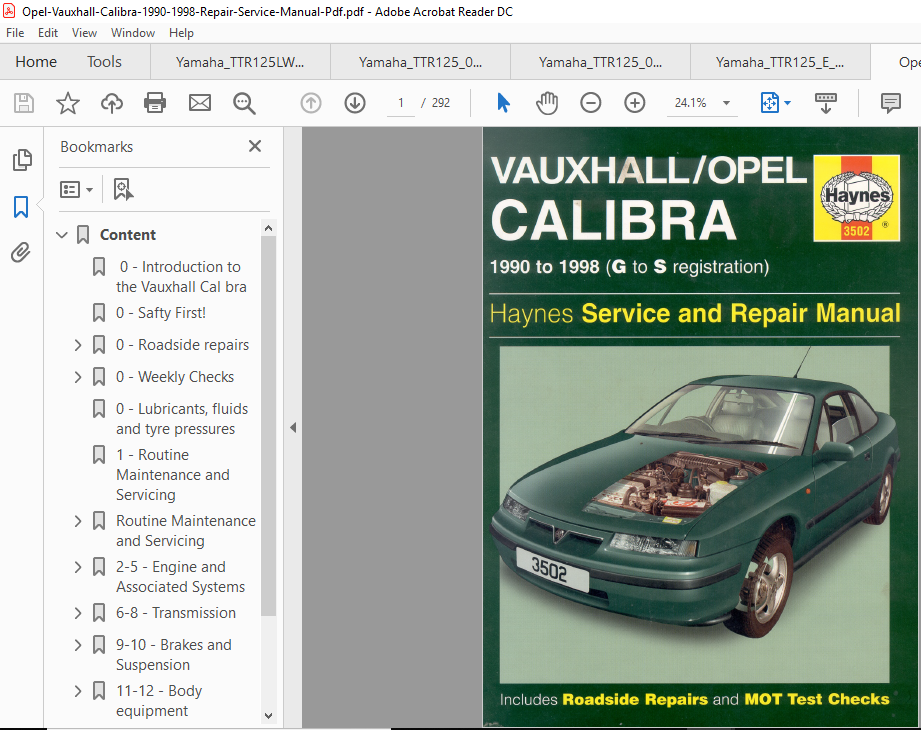Choose the selection arrow tool

[x=503, y=103]
